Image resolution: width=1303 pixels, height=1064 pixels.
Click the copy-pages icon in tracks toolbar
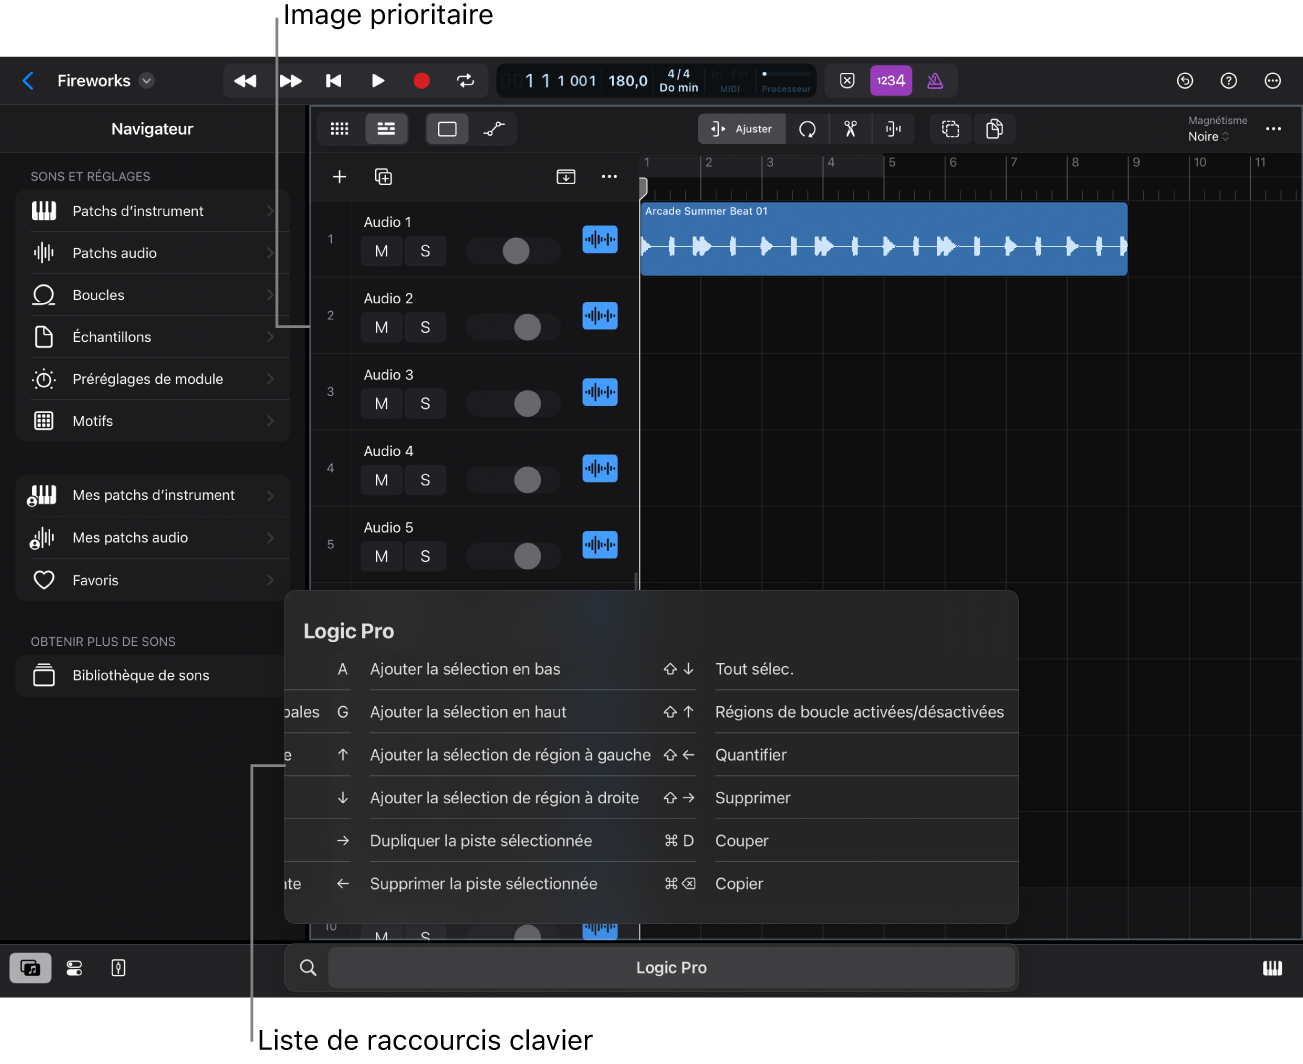click(x=995, y=129)
